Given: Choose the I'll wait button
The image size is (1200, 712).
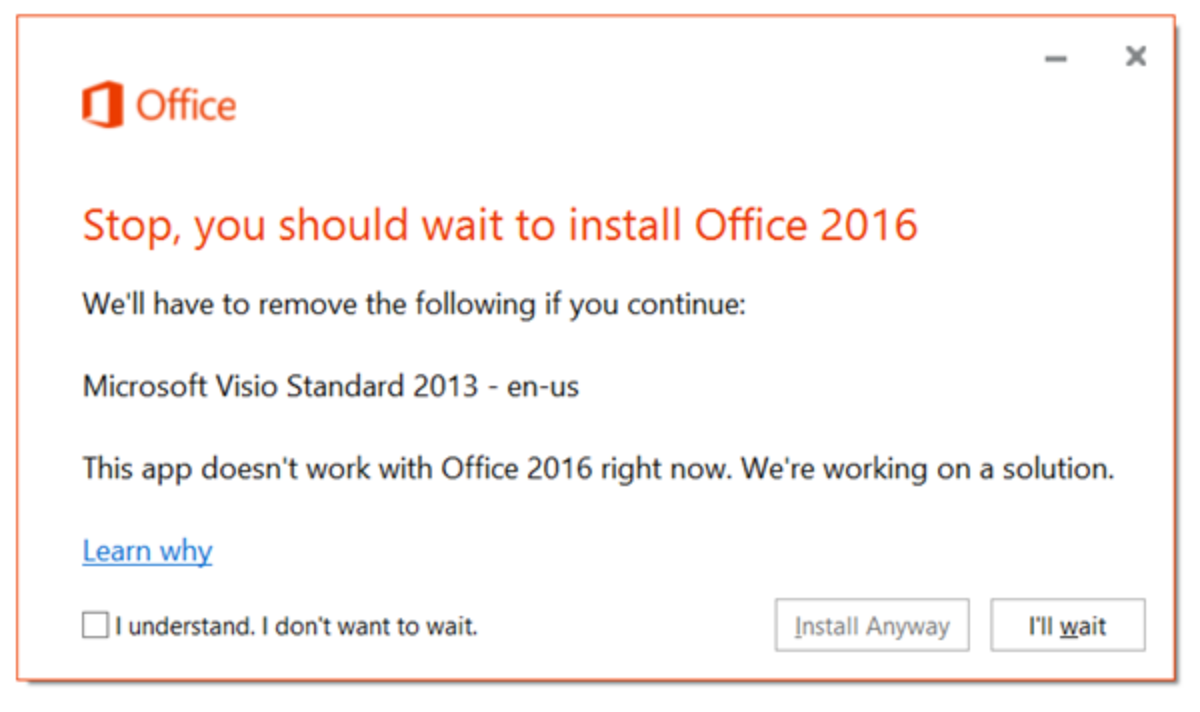Looking at the screenshot, I should [1067, 626].
